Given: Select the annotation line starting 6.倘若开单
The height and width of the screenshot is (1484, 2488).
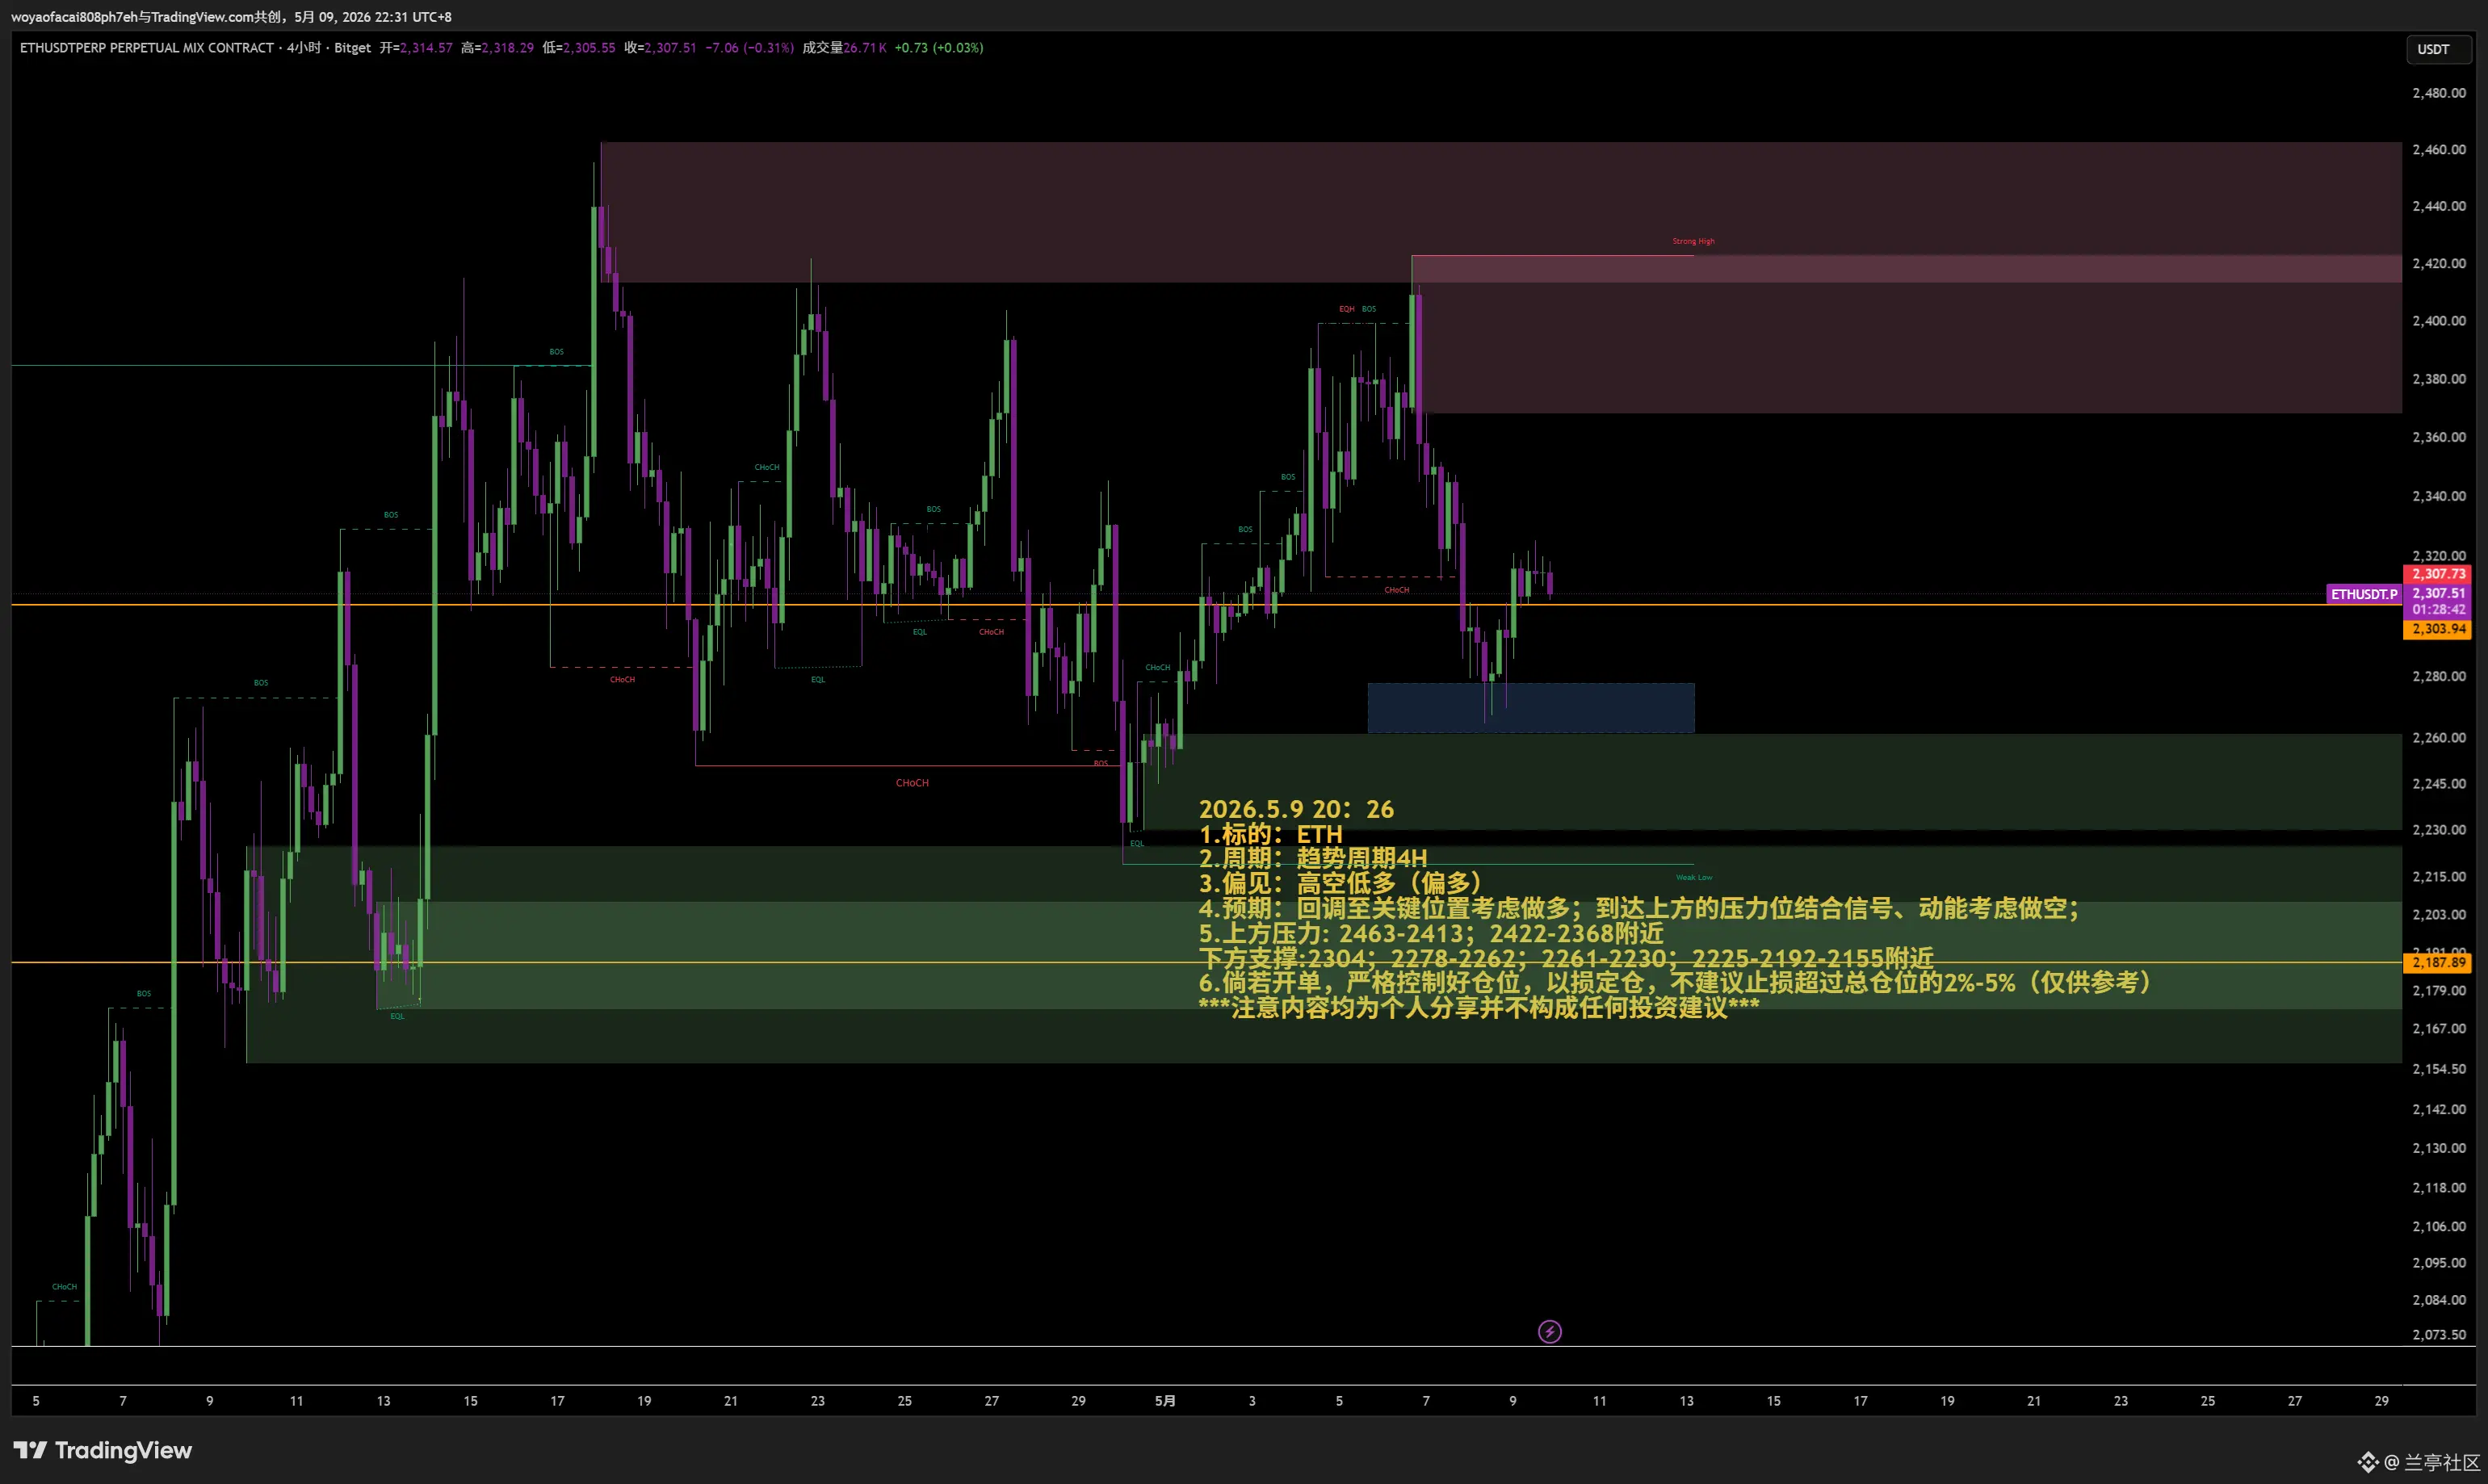Looking at the screenshot, I should point(1675,982).
